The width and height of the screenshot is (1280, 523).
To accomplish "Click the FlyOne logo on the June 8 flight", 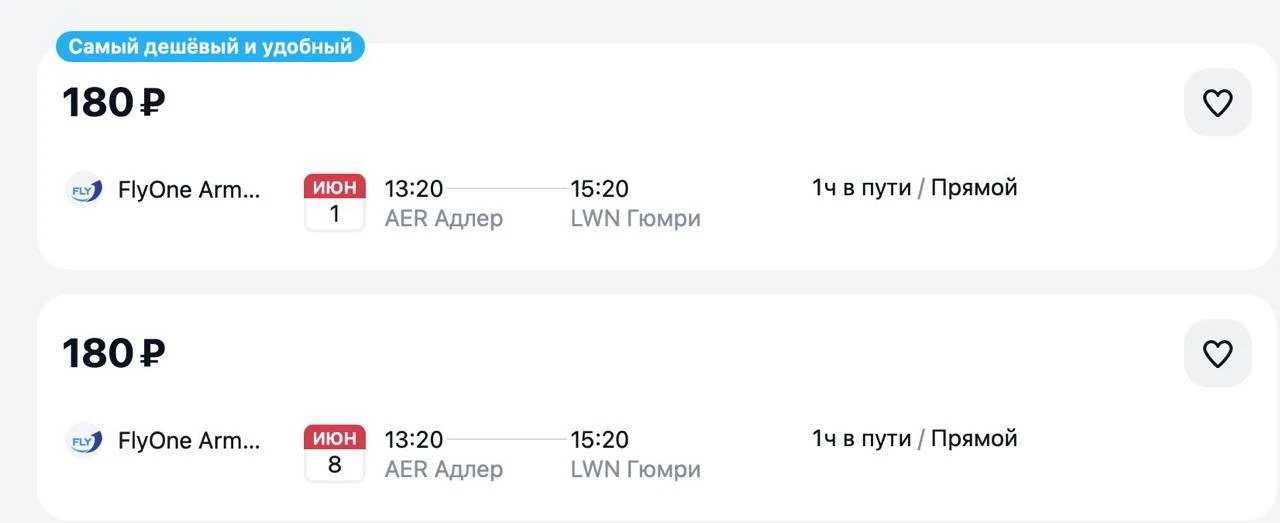I will 84,440.
